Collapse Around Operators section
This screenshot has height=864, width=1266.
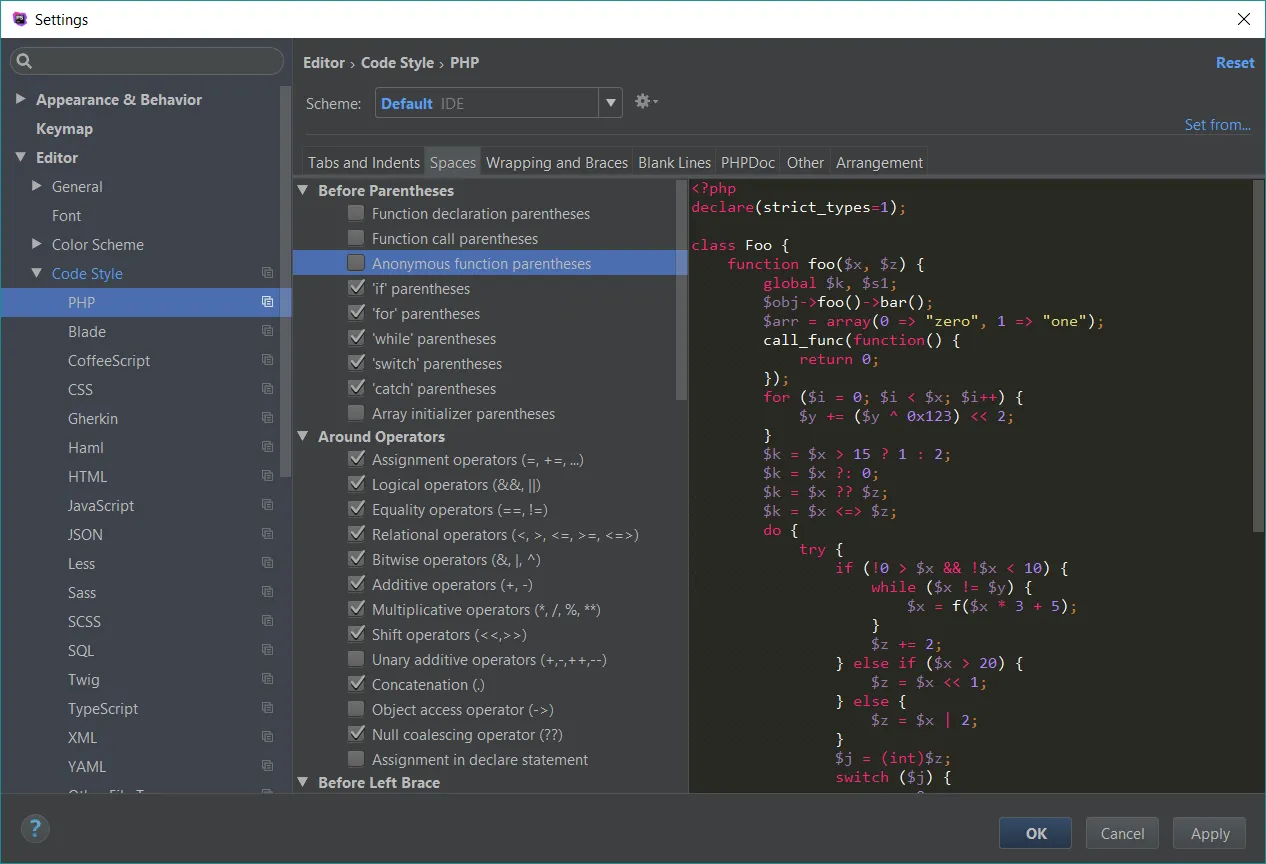tap(303, 436)
